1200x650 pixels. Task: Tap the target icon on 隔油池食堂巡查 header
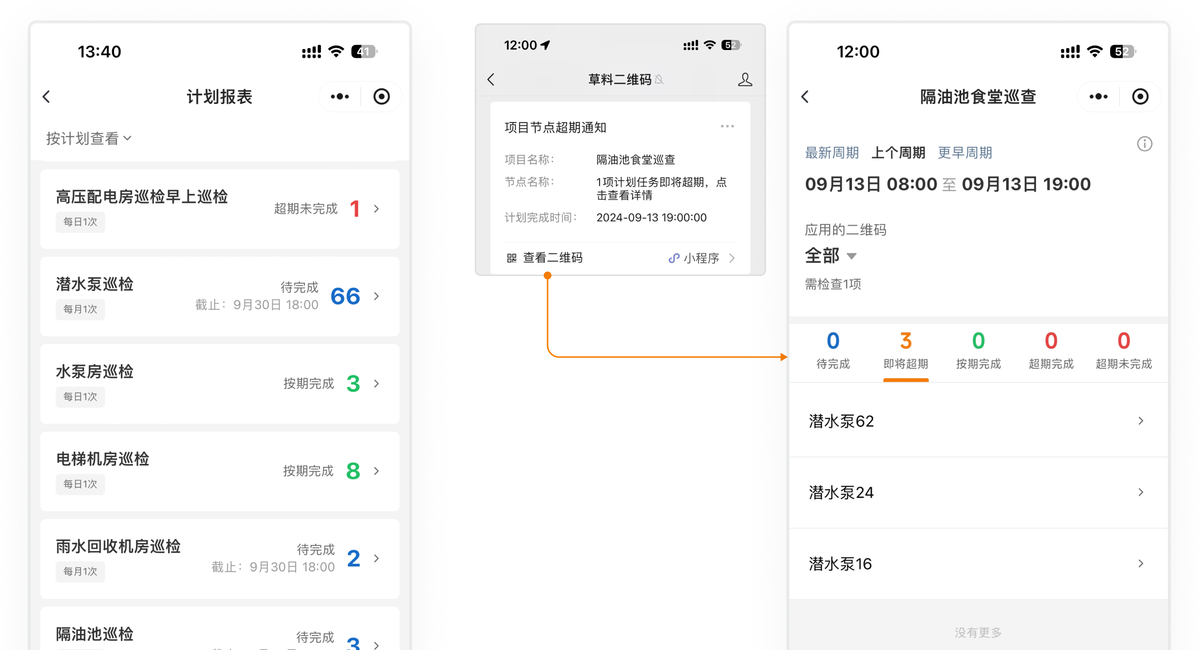[x=1140, y=97]
